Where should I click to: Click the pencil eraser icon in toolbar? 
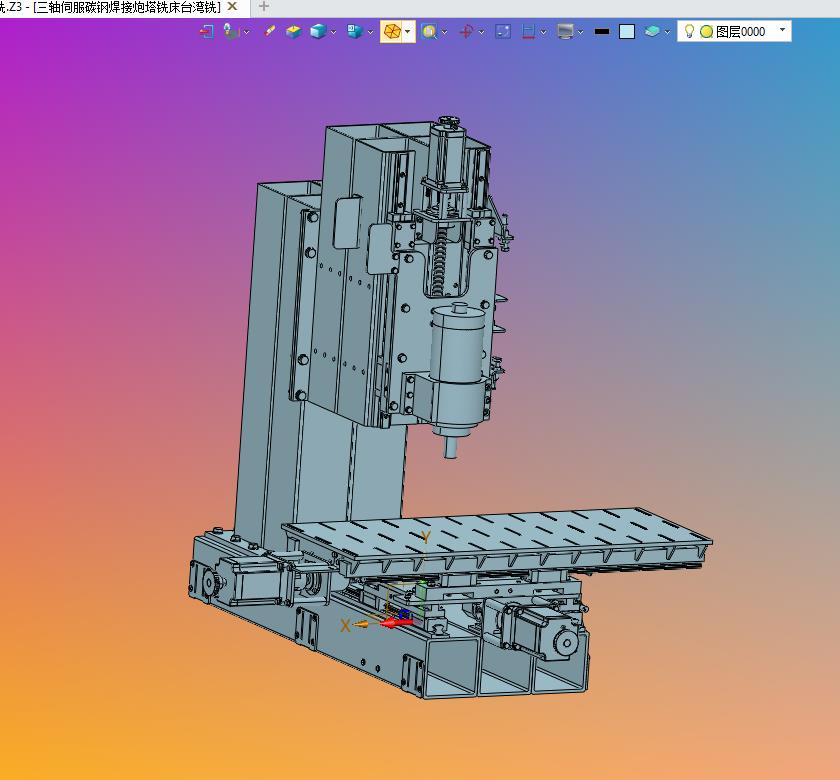(x=269, y=31)
